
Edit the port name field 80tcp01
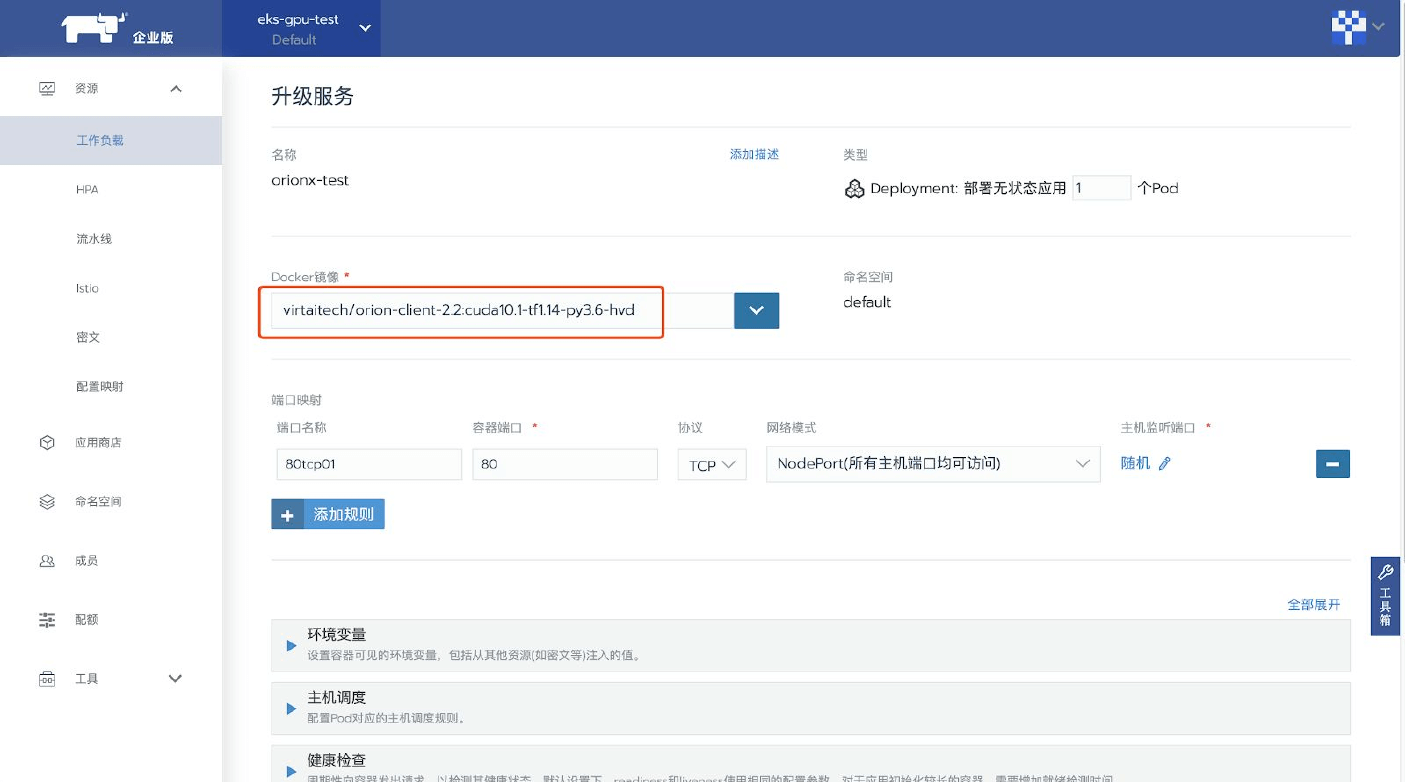click(369, 464)
